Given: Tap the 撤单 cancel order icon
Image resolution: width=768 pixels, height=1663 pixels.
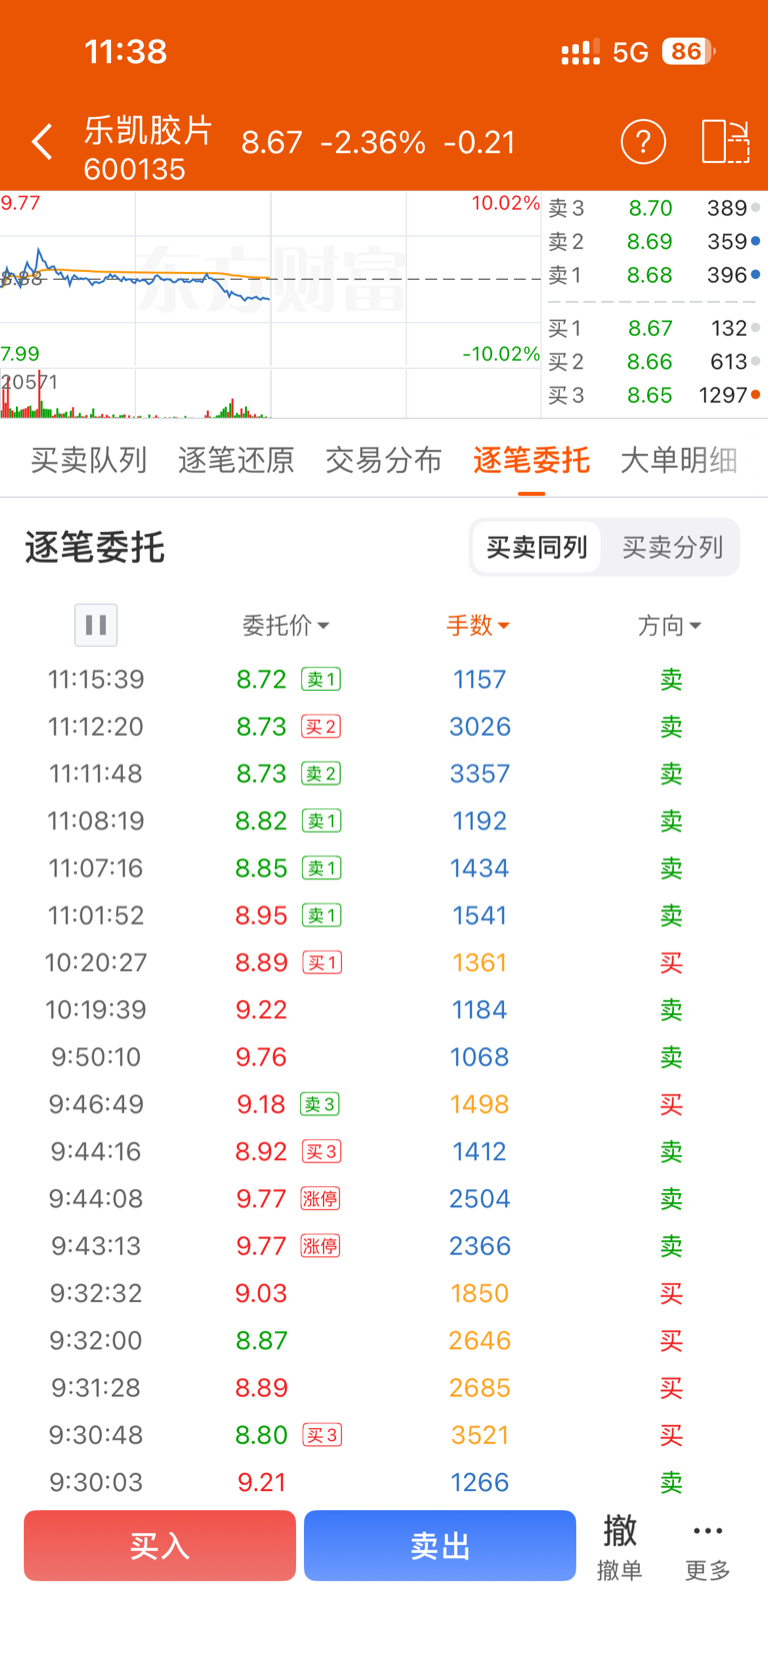Looking at the screenshot, I should point(620,1546).
